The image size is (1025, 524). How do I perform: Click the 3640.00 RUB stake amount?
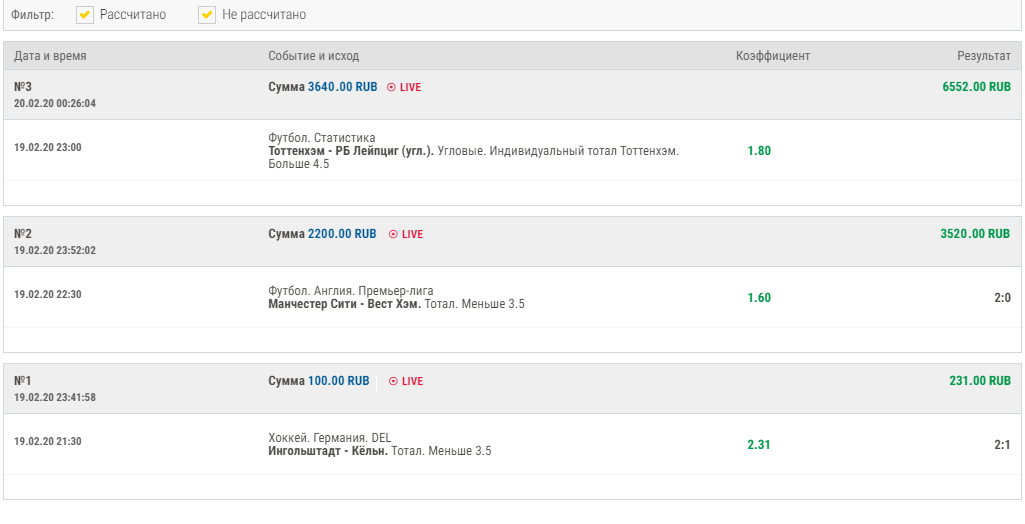(x=343, y=87)
